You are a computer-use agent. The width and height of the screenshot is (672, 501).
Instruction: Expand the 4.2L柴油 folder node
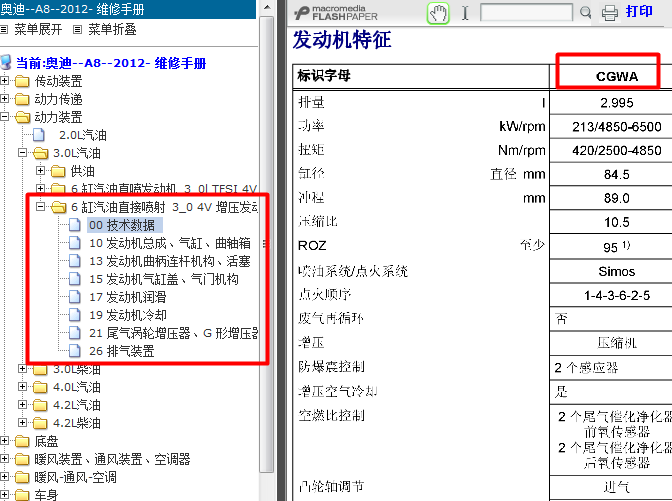[x=22, y=423]
